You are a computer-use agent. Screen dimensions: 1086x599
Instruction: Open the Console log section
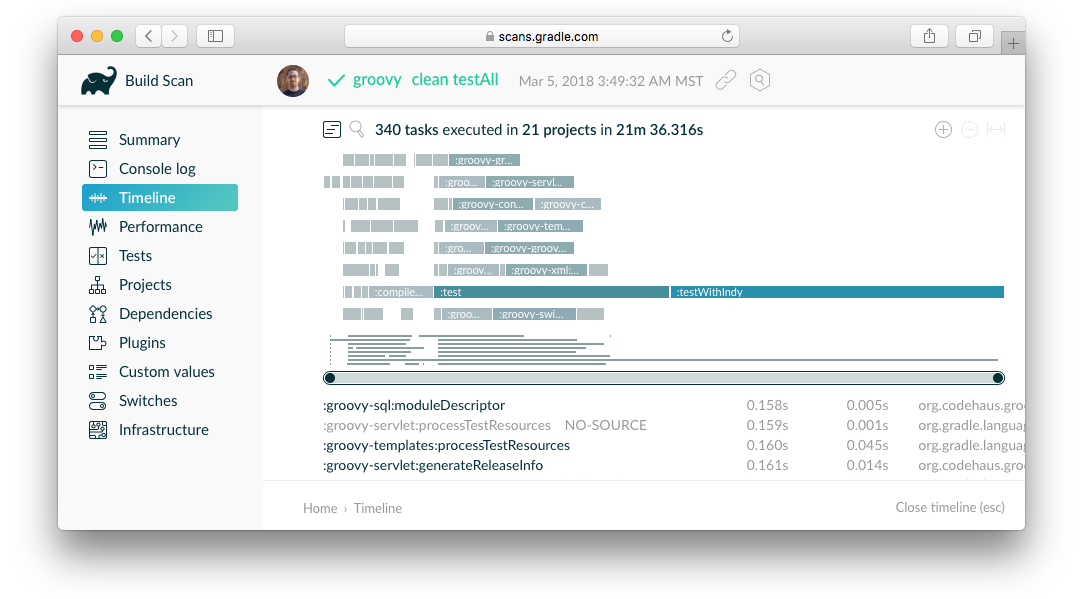click(x=157, y=169)
